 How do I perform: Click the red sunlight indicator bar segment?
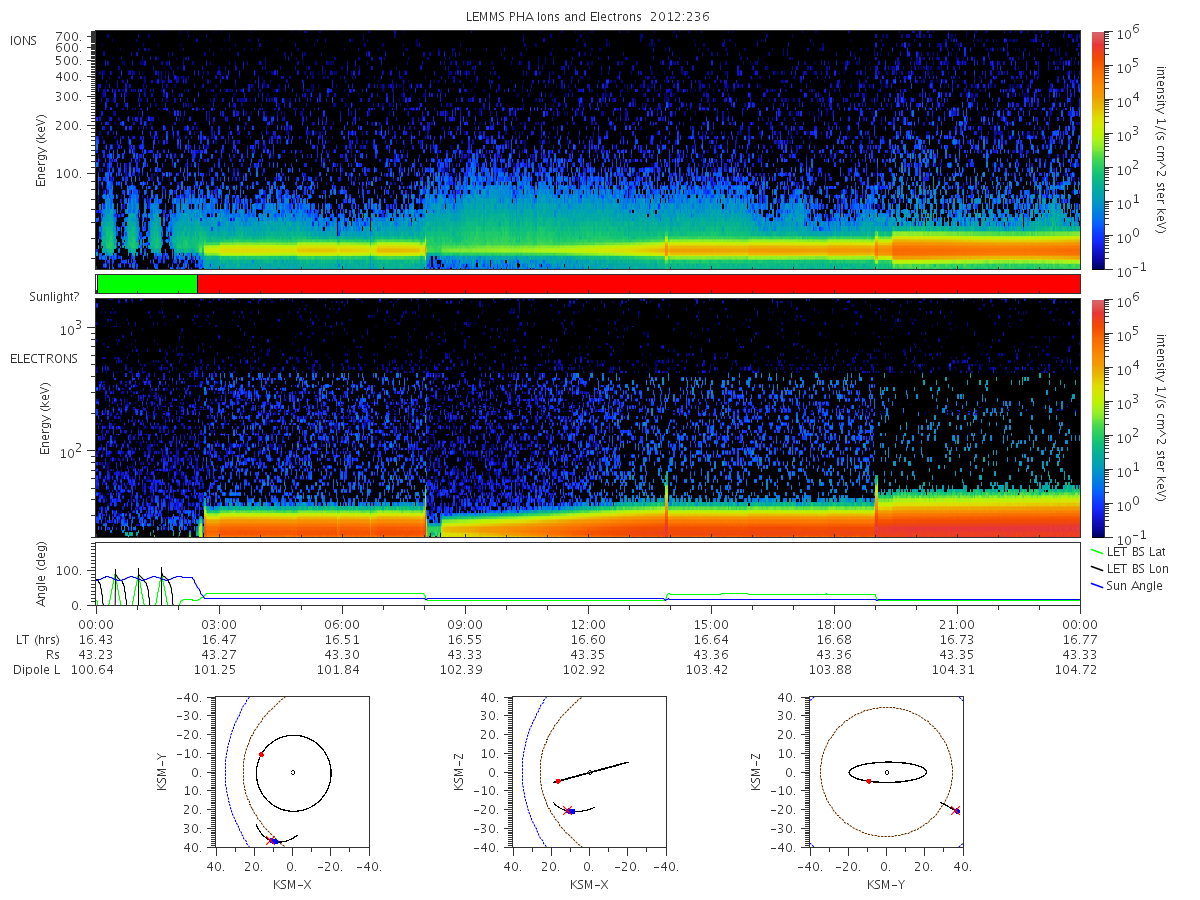638,284
